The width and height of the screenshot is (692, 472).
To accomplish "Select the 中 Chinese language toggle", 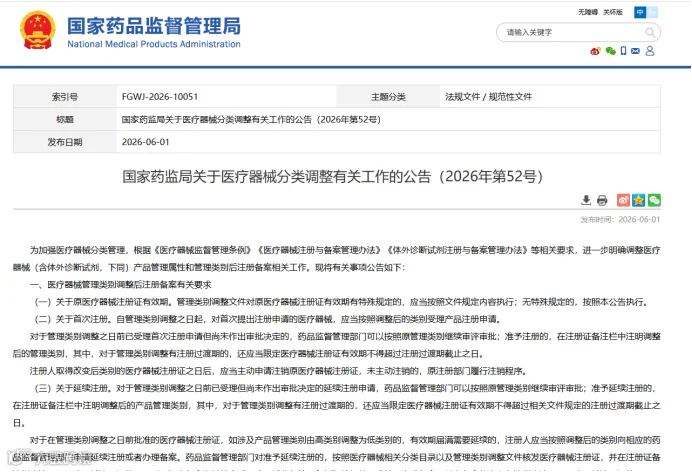I will [640, 12].
